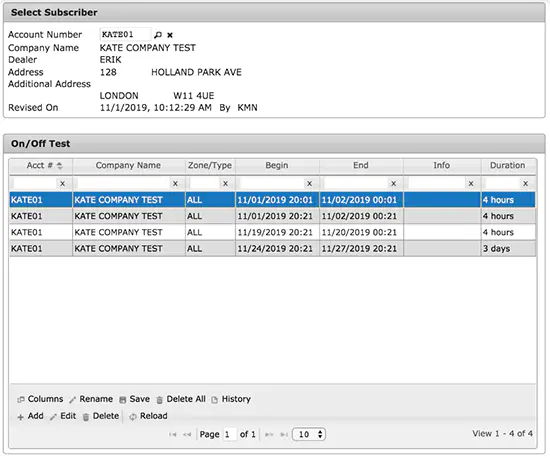Click the Zone/Type filter input field
This screenshot has height=458, width=550.
point(204,183)
